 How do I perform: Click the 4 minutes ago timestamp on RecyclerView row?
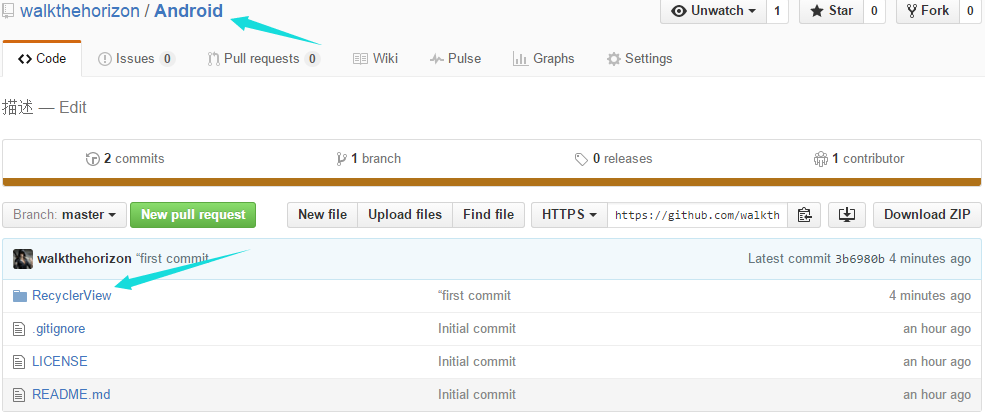[x=930, y=296]
